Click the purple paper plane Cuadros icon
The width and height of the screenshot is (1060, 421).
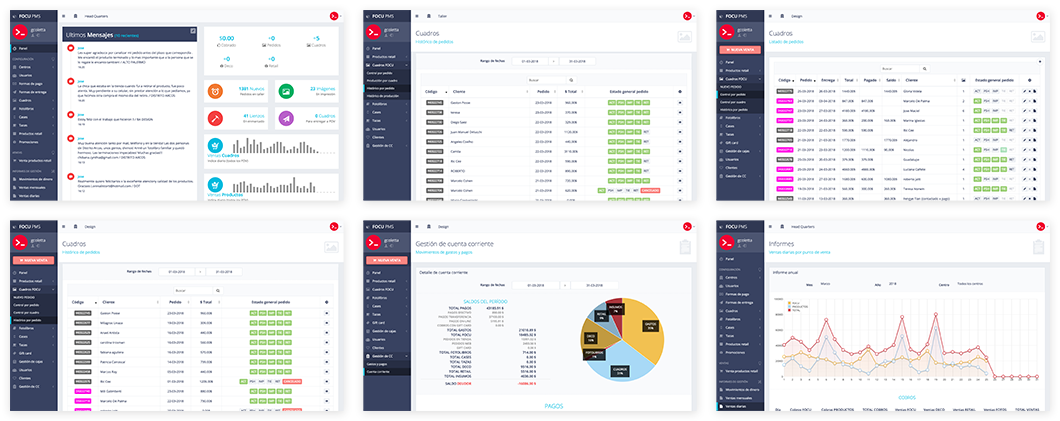286,118
